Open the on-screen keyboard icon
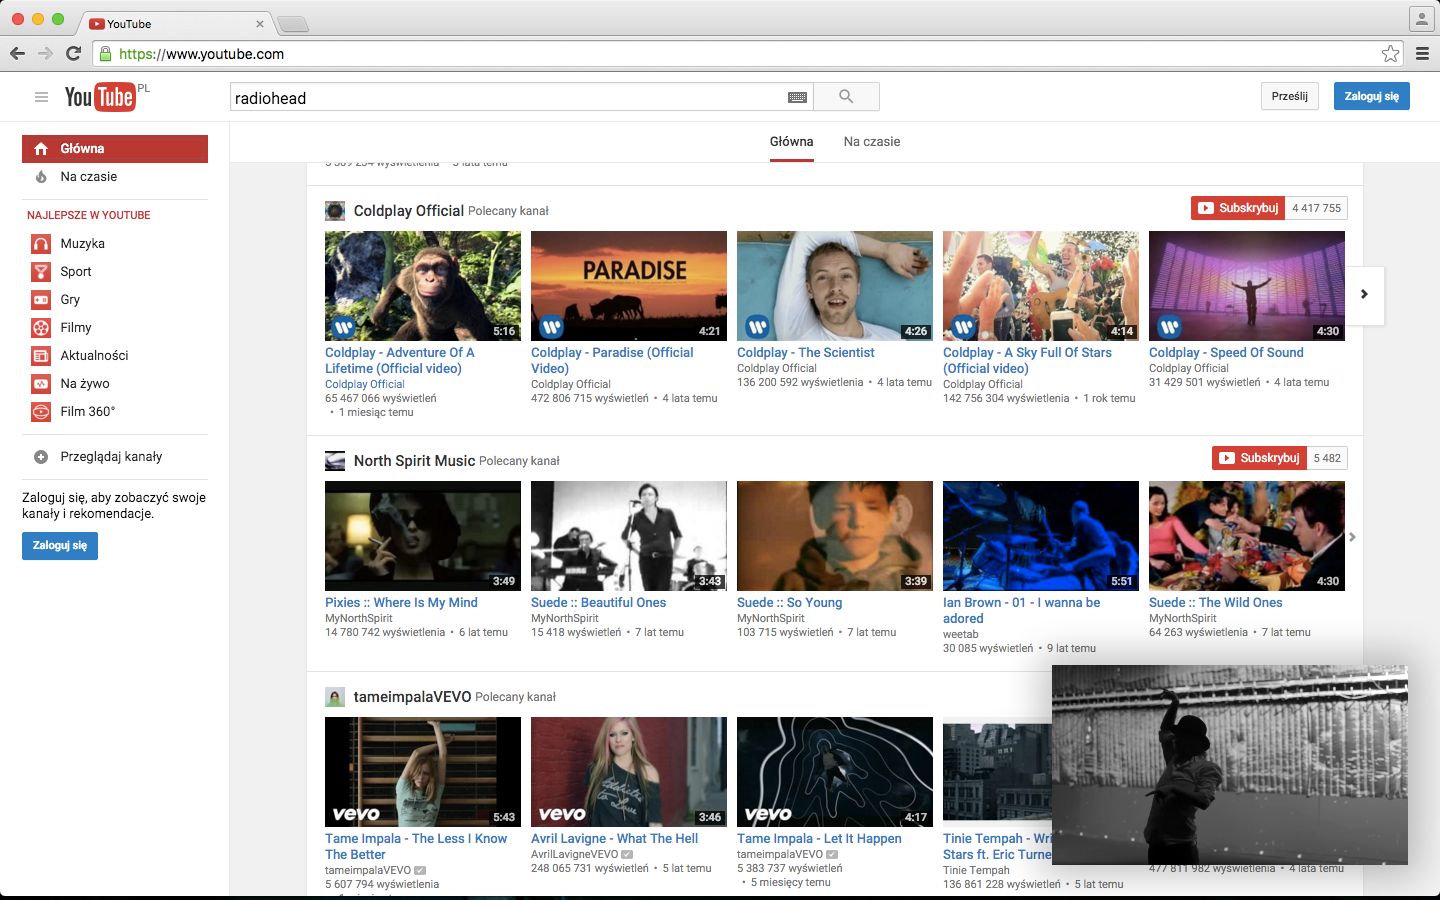This screenshot has width=1440, height=900. (797, 97)
